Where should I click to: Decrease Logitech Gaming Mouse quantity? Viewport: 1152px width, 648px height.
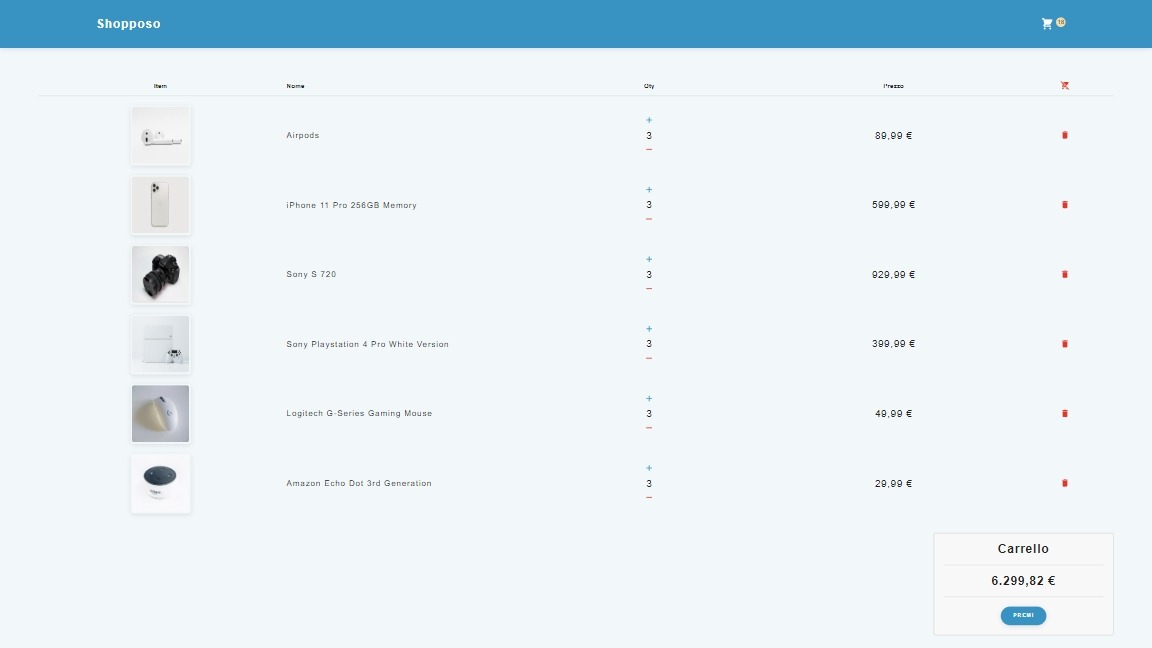[649, 428]
